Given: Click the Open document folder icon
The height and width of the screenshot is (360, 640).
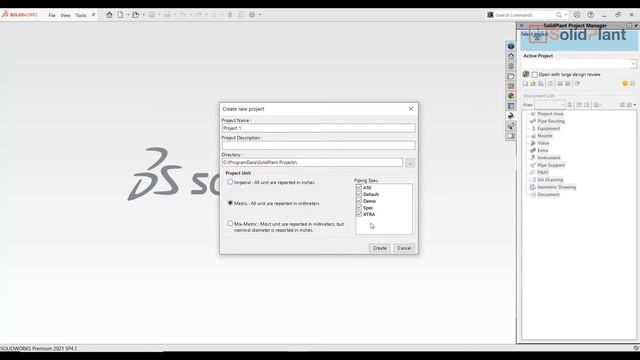Looking at the screenshot, I should click(136, 15).
